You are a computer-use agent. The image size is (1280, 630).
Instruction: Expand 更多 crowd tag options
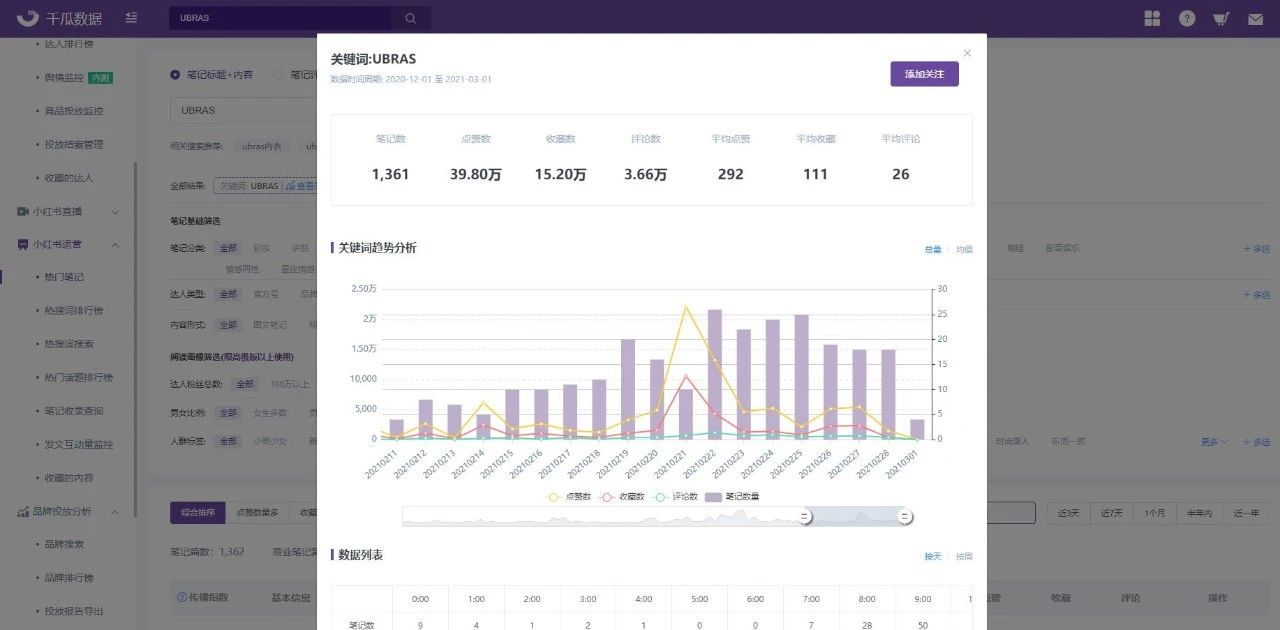pyautogui.click(x=1213, y=441)
